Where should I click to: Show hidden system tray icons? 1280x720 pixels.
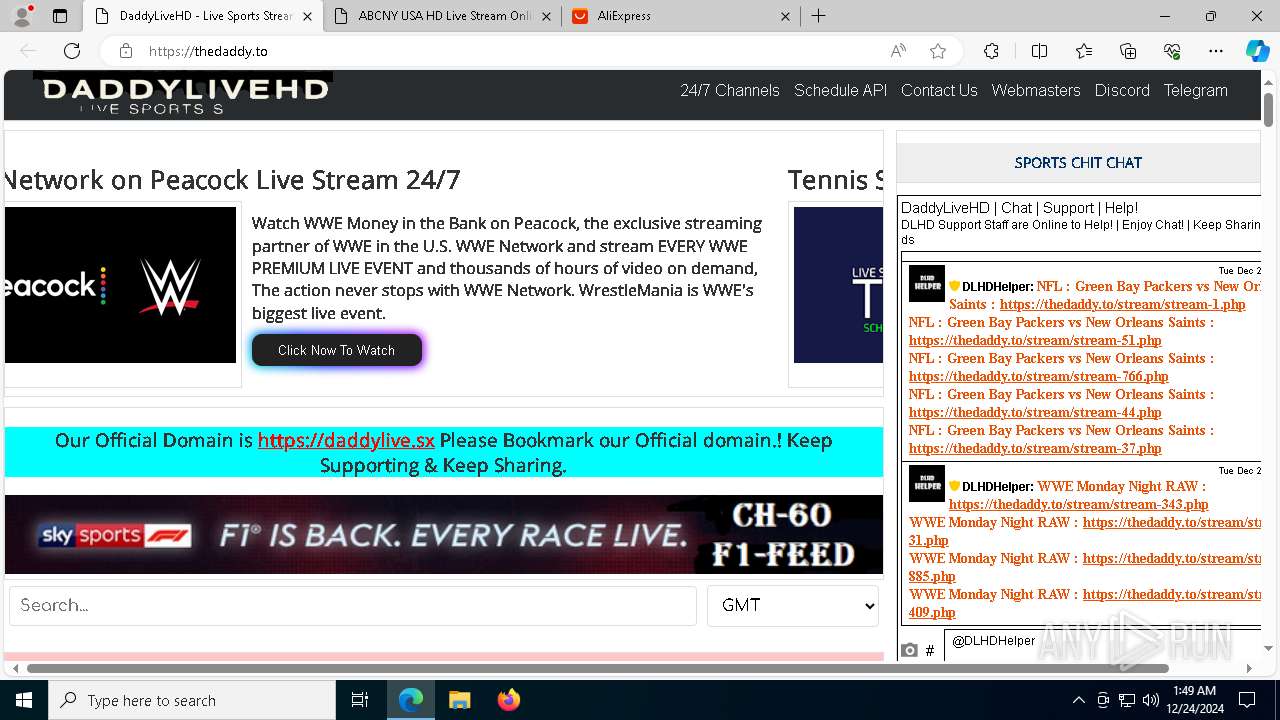tap(1078, 700)
